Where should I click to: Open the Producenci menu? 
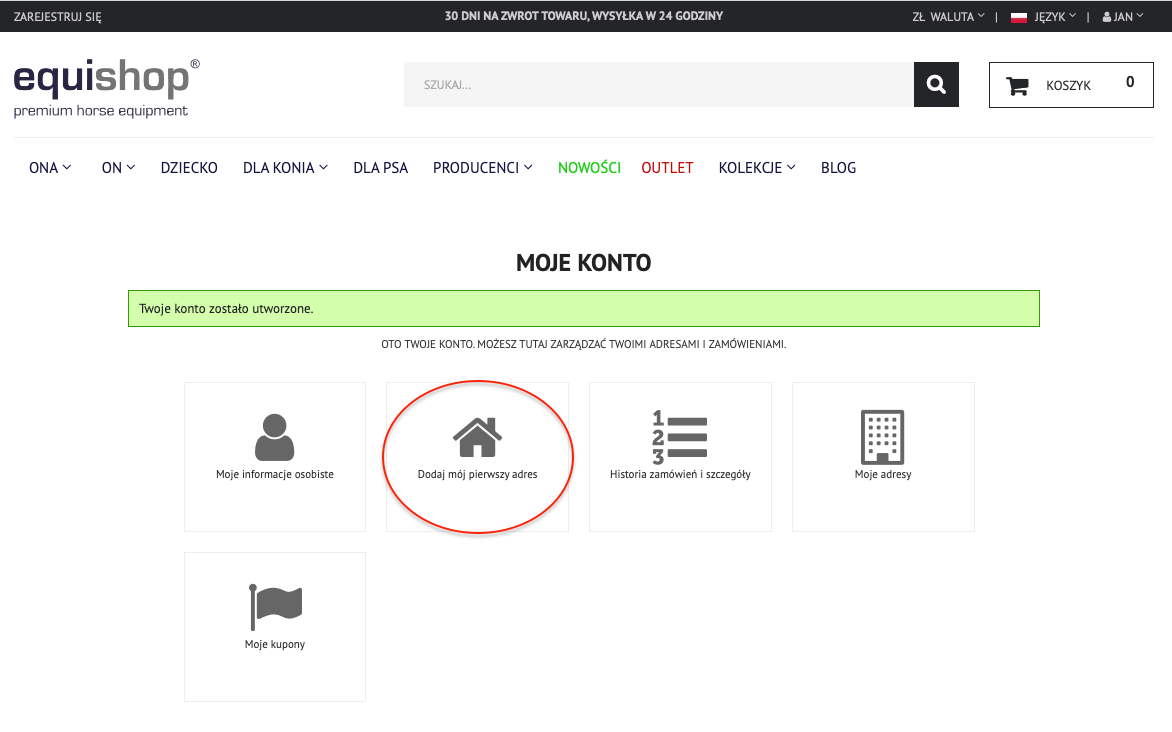click(482, 168)
